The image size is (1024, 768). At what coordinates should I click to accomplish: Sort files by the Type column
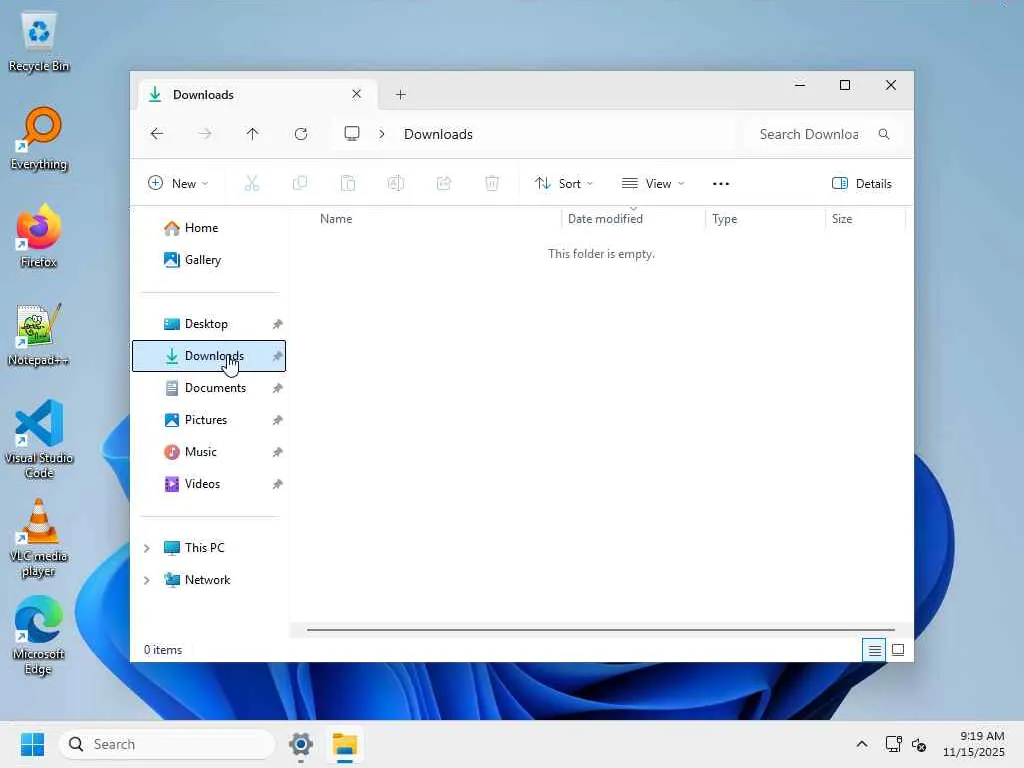click(x=725, y=219)
